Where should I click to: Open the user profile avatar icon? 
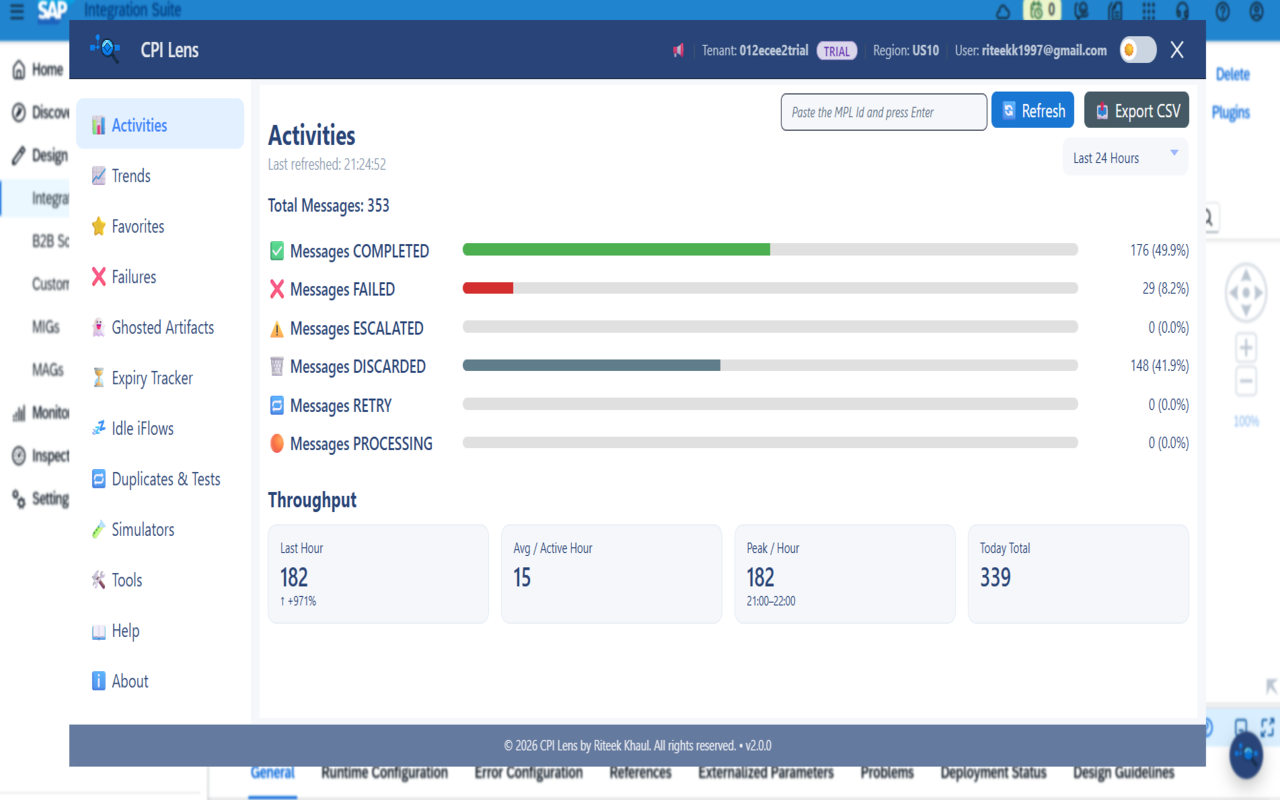point(1257,11)
